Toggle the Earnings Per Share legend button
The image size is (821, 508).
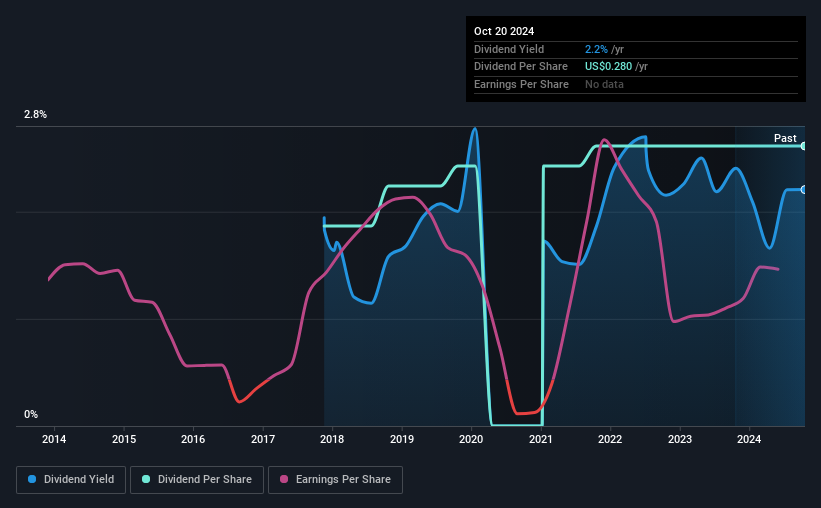[335, 480]
